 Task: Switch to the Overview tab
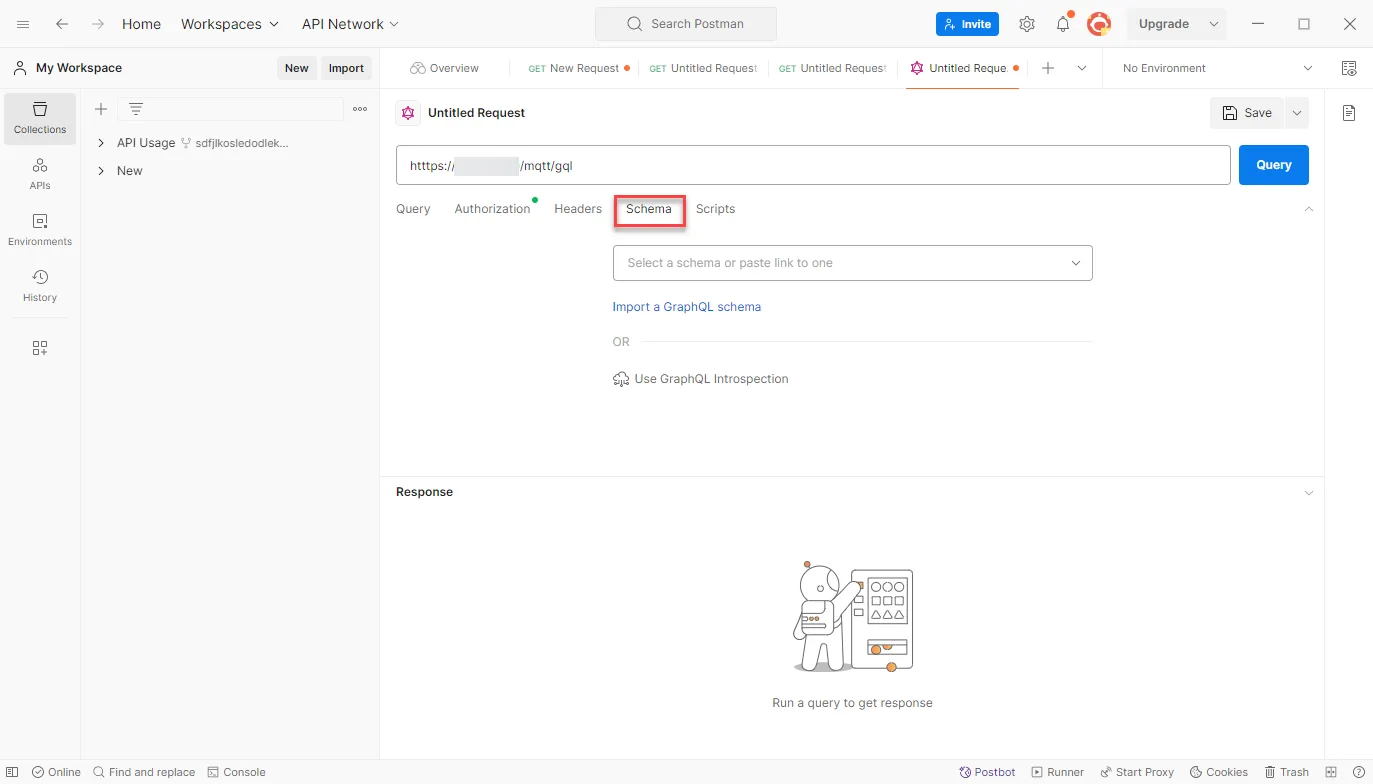444,68
